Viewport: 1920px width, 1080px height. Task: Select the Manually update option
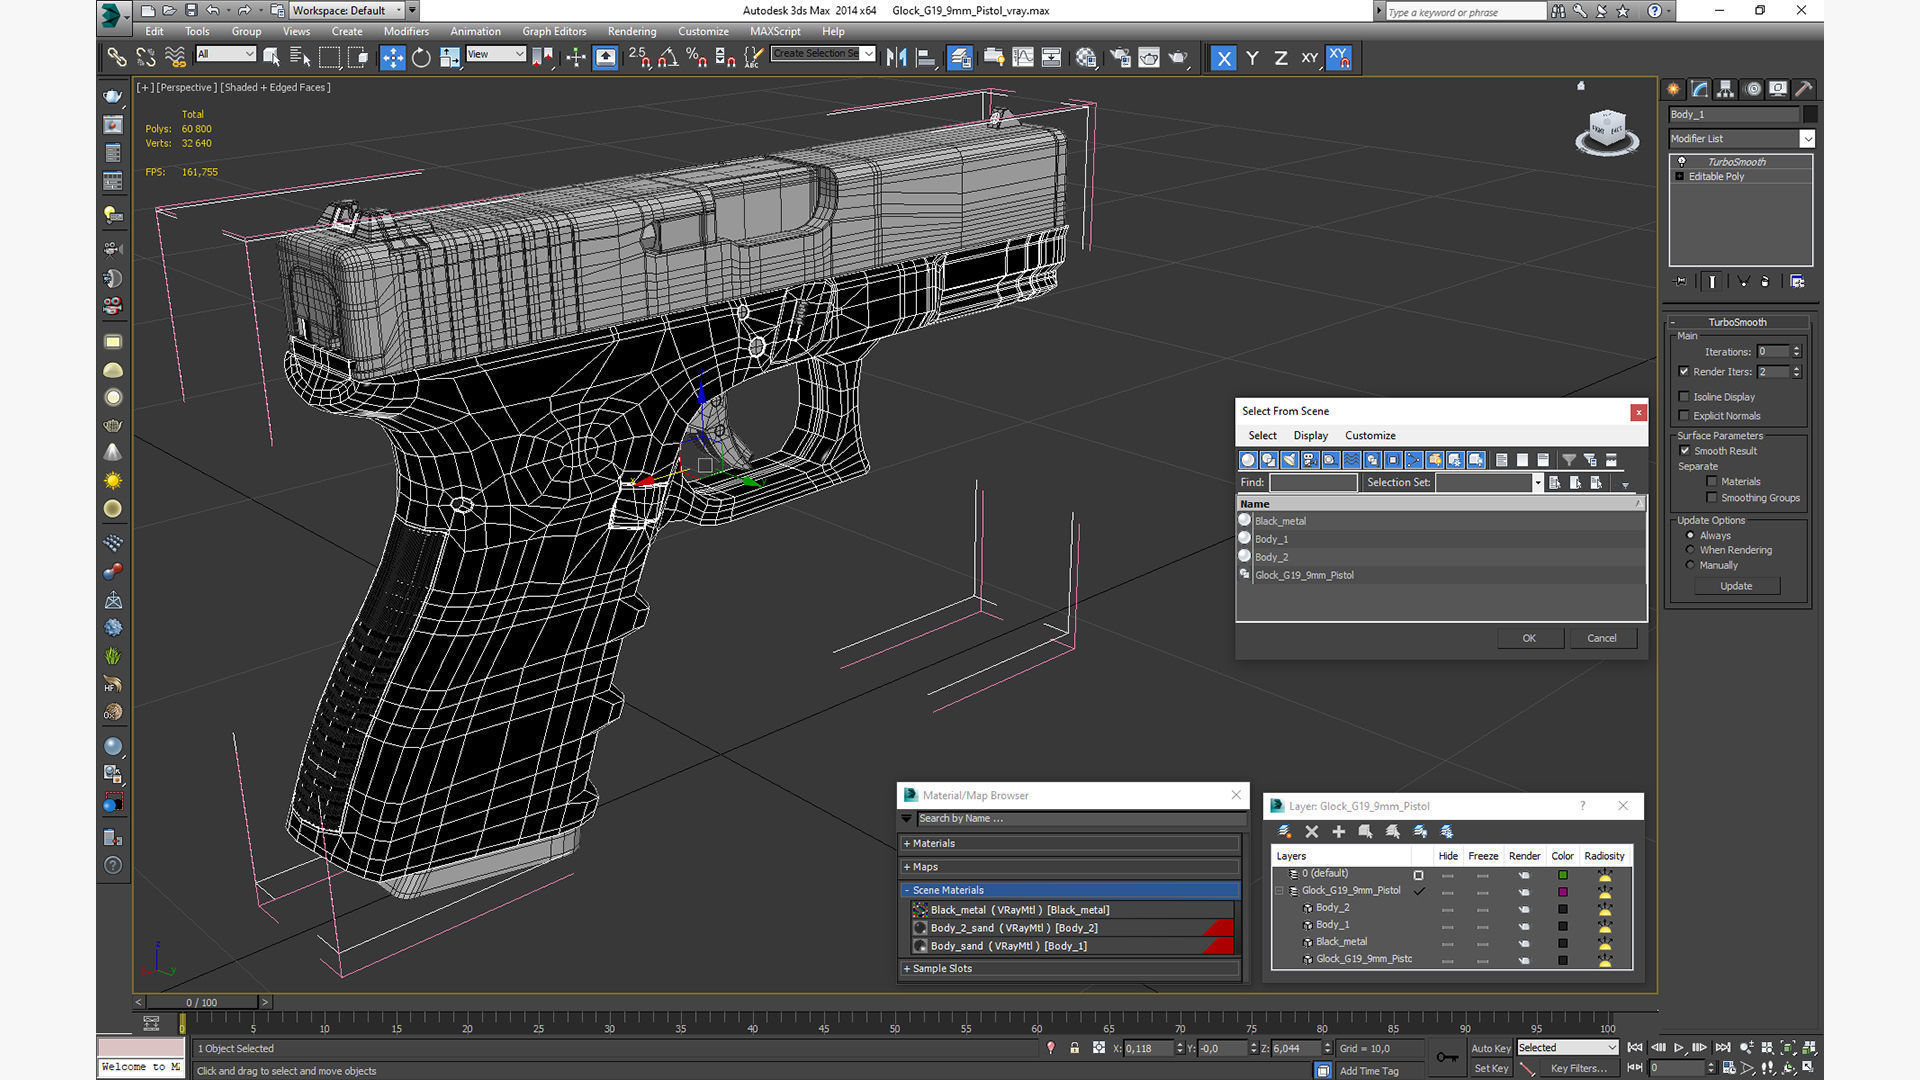point(1691,565)
